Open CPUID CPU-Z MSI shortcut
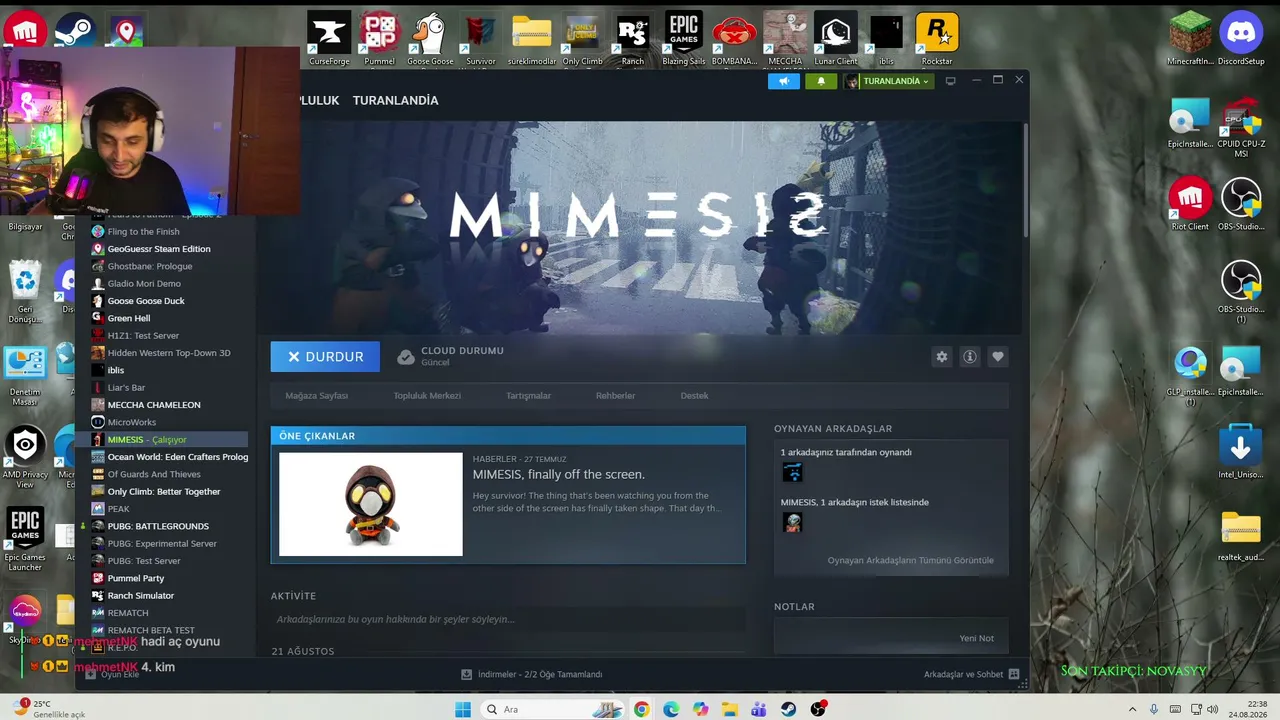This screenshot has width=1280, height=720. click(1241, 128)
